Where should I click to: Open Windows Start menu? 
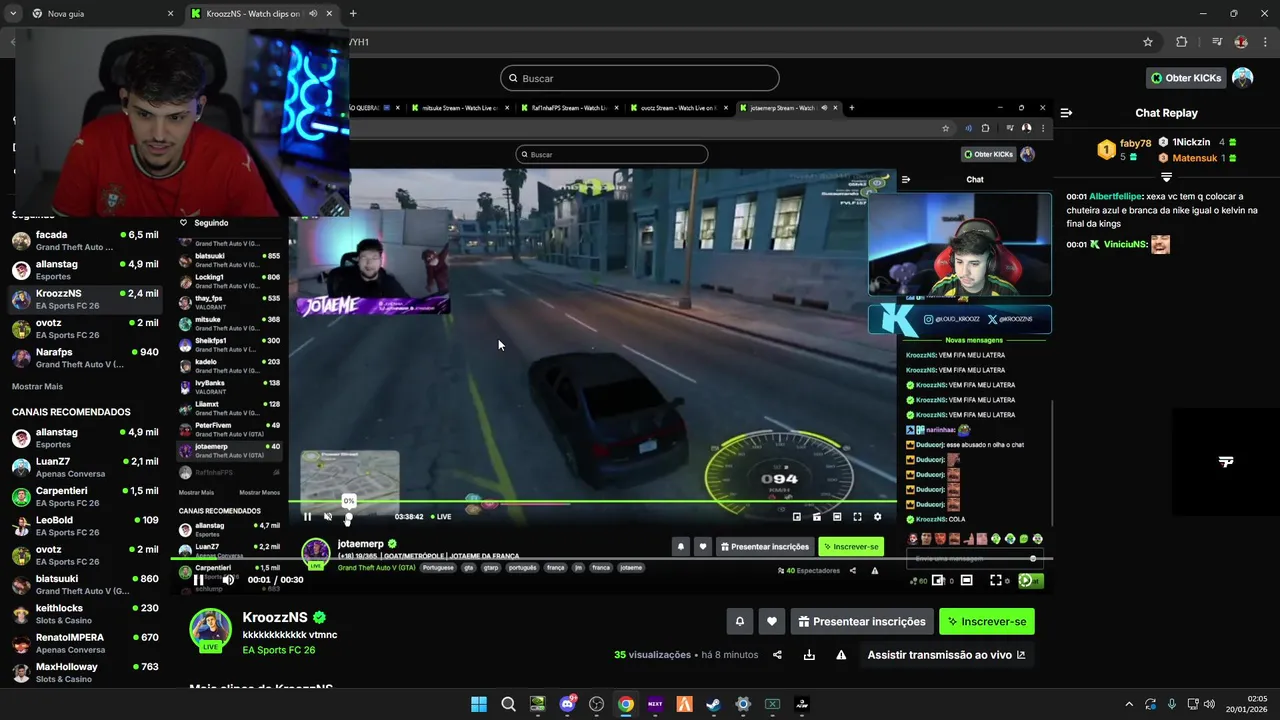coord(479,704)
